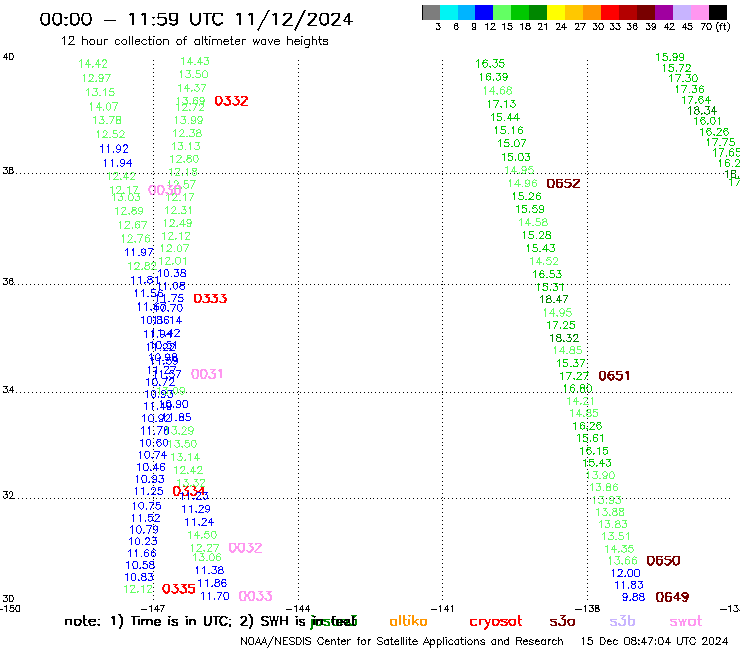
Task: Click the blue wave height value 11.92
Action: 114,149
